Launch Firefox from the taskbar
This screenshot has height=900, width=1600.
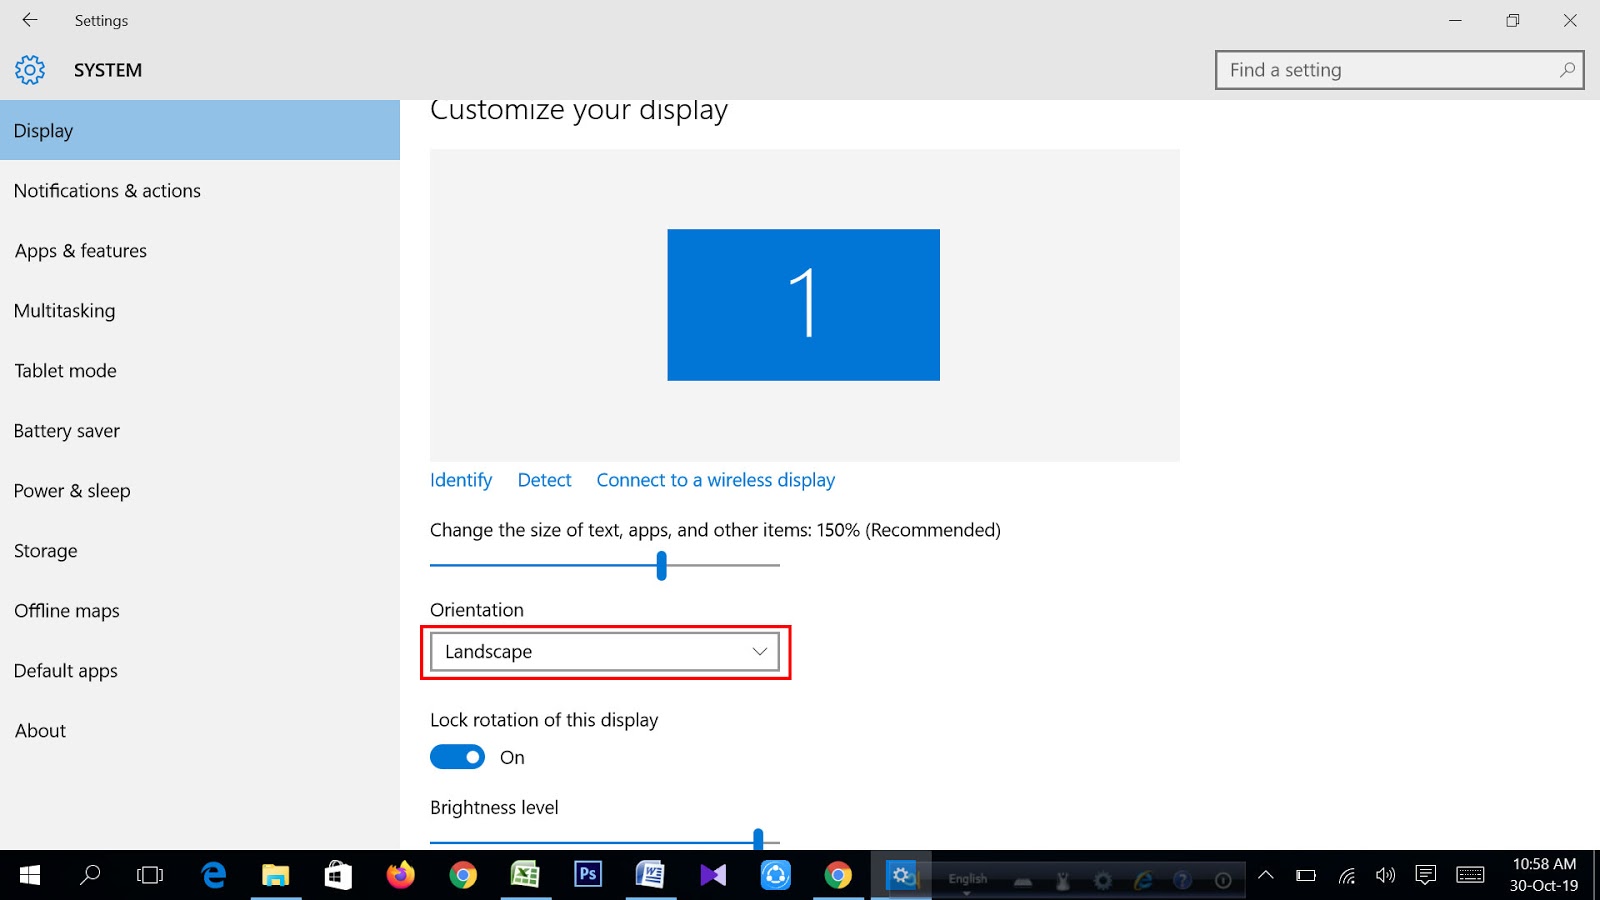click(400, 875)
